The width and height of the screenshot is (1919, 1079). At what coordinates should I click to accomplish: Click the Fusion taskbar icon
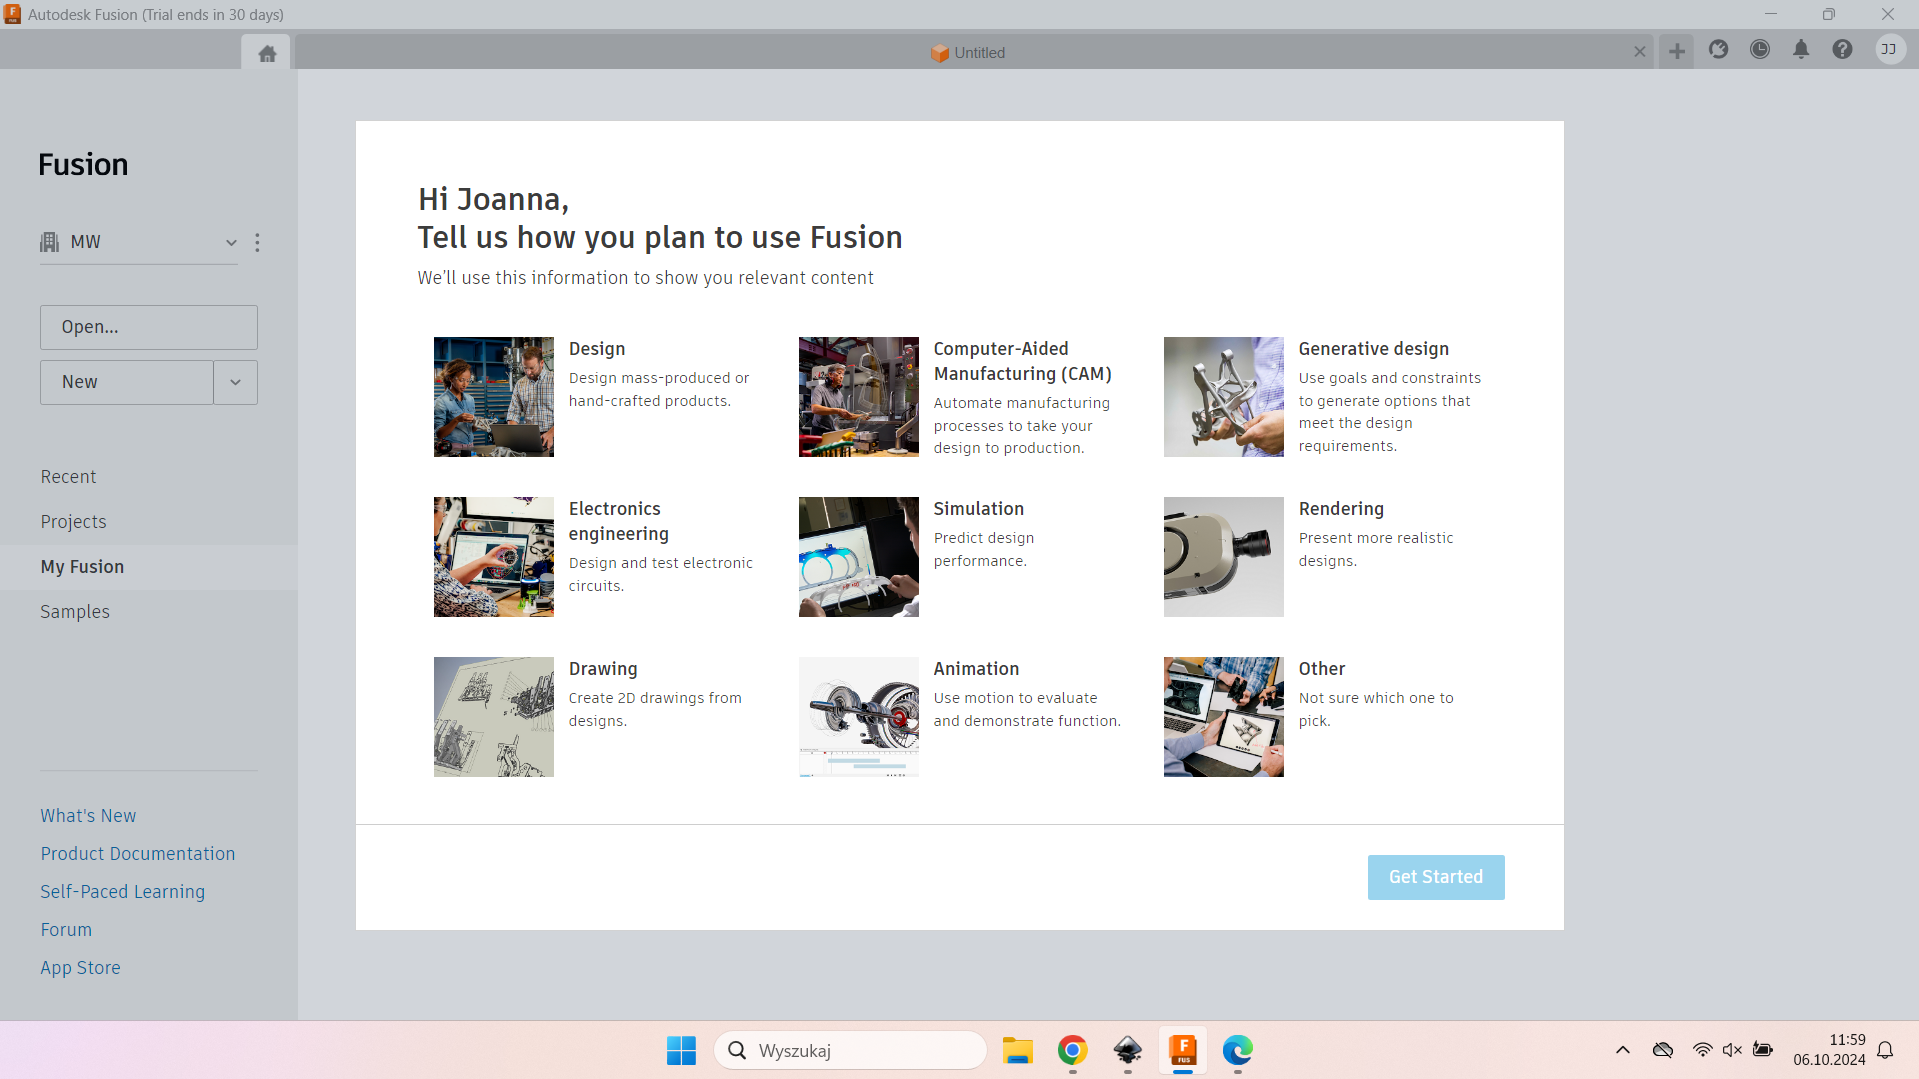(1183, 1050)
